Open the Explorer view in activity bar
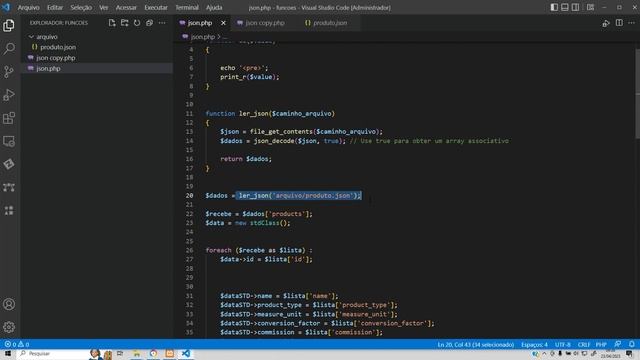Image resolution: width=640 pixels, height=360 pixels. click(9, 25)
